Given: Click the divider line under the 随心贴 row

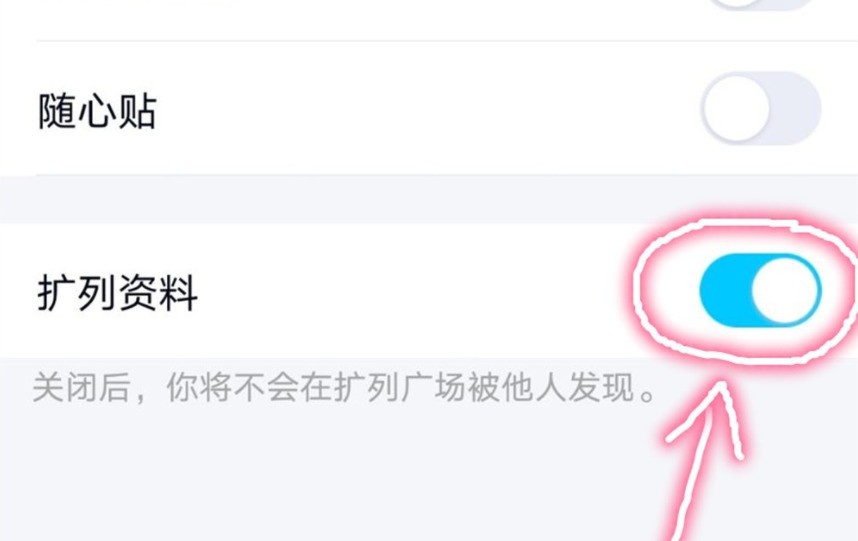Looking at the screenshot, I should 447,175.
